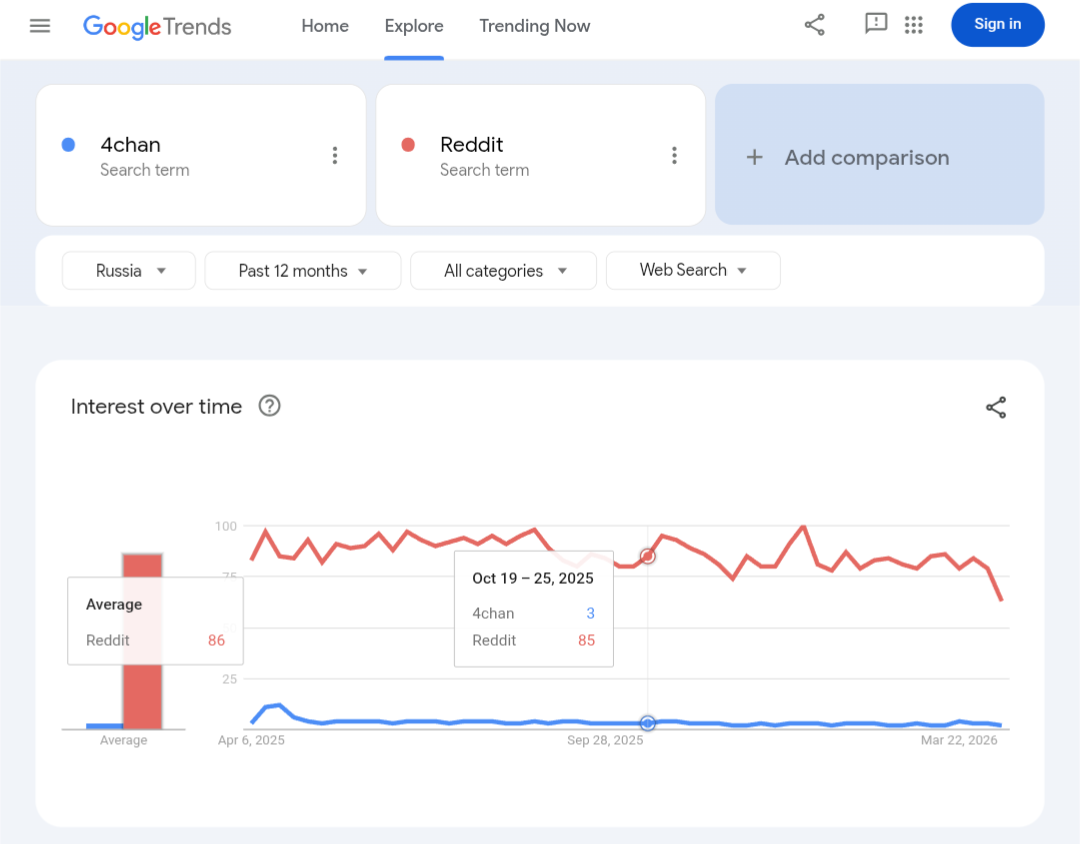This screenshot has height=844, width=1080.
Task: Open the send feedback icon
Action: point(875,24)
